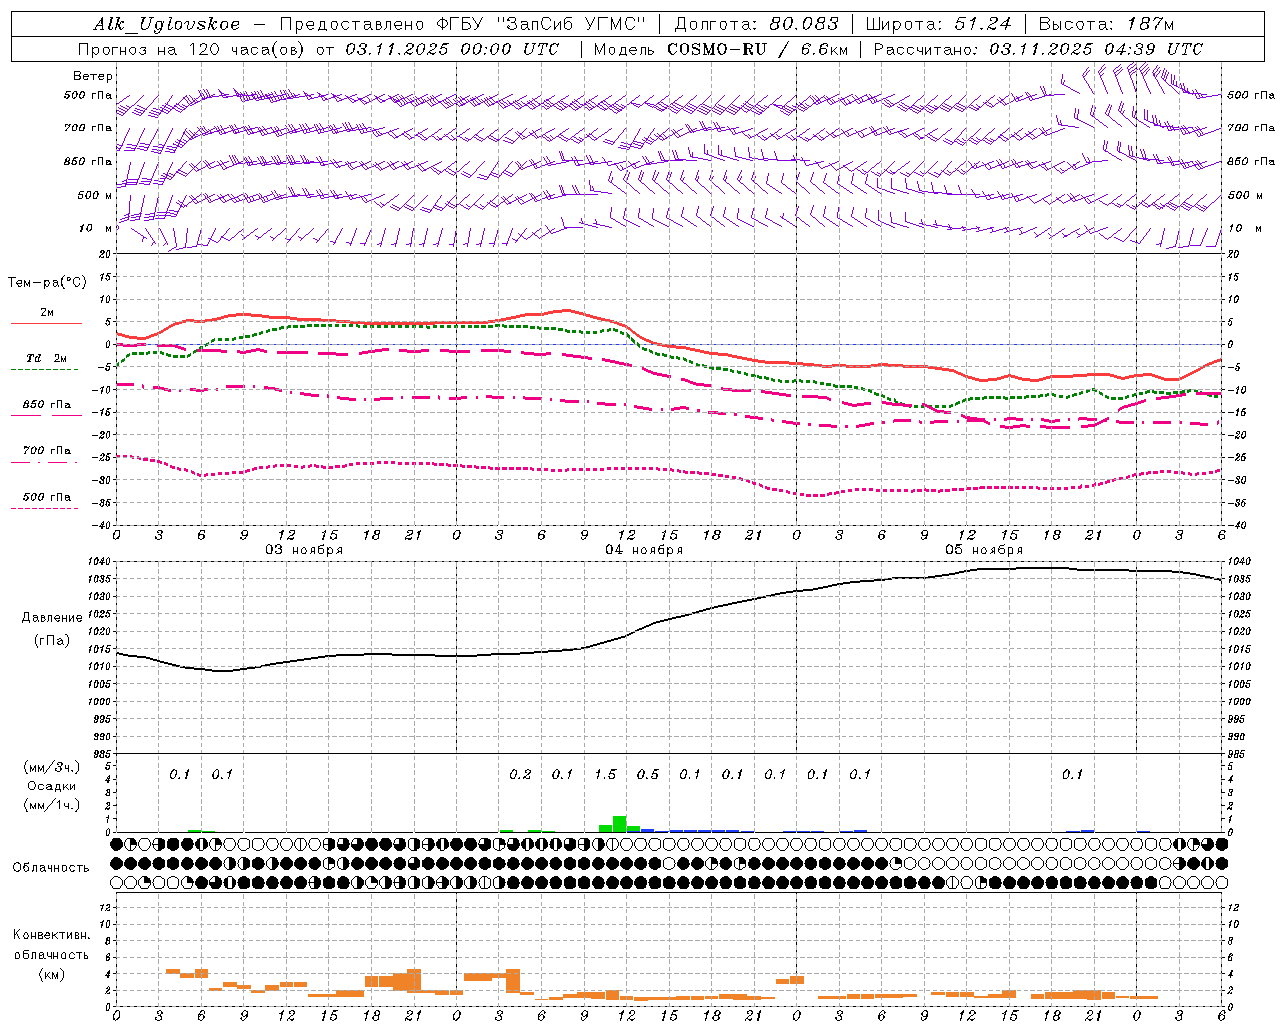The image size is (1280, 1024).
Task: Click the 'Предоставлено ФГБУ ЗапСиб УГМС' header text
Action: (463, 24)
